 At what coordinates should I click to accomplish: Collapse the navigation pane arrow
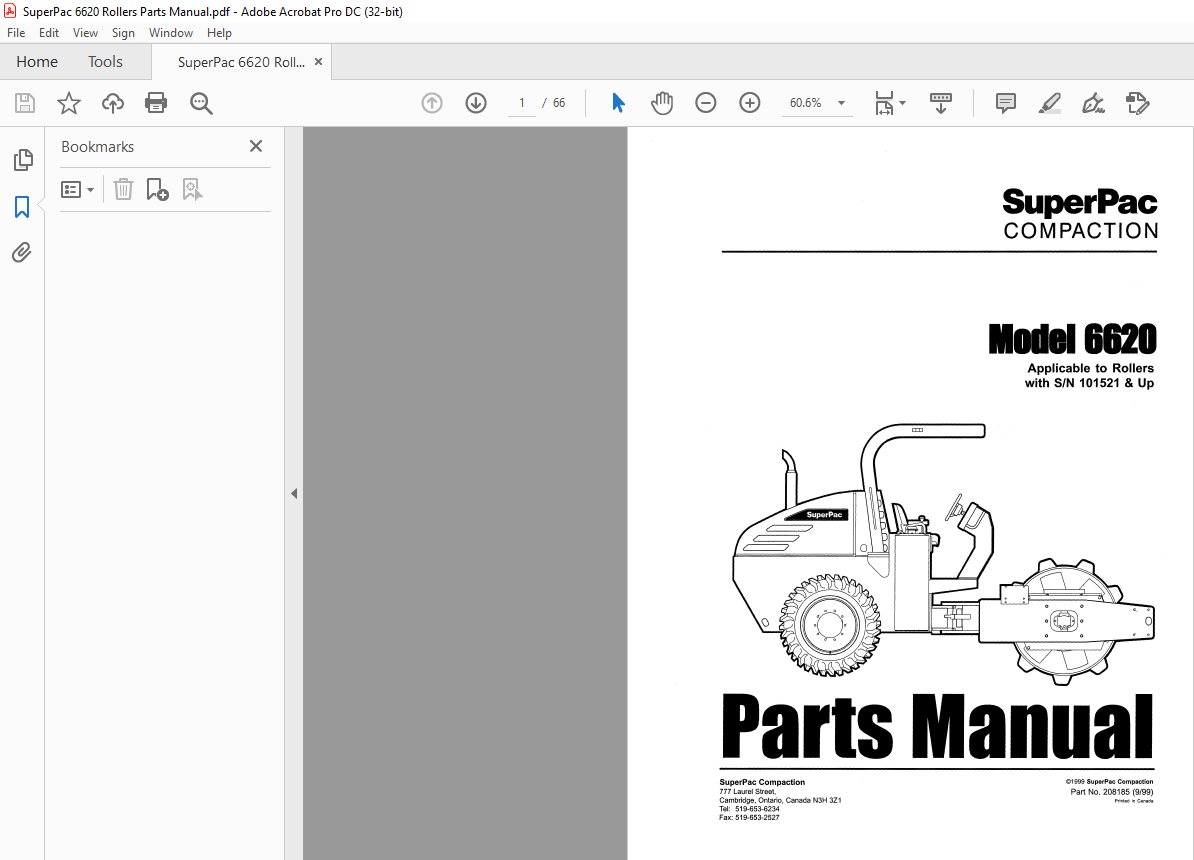click(x=294, y=494)
